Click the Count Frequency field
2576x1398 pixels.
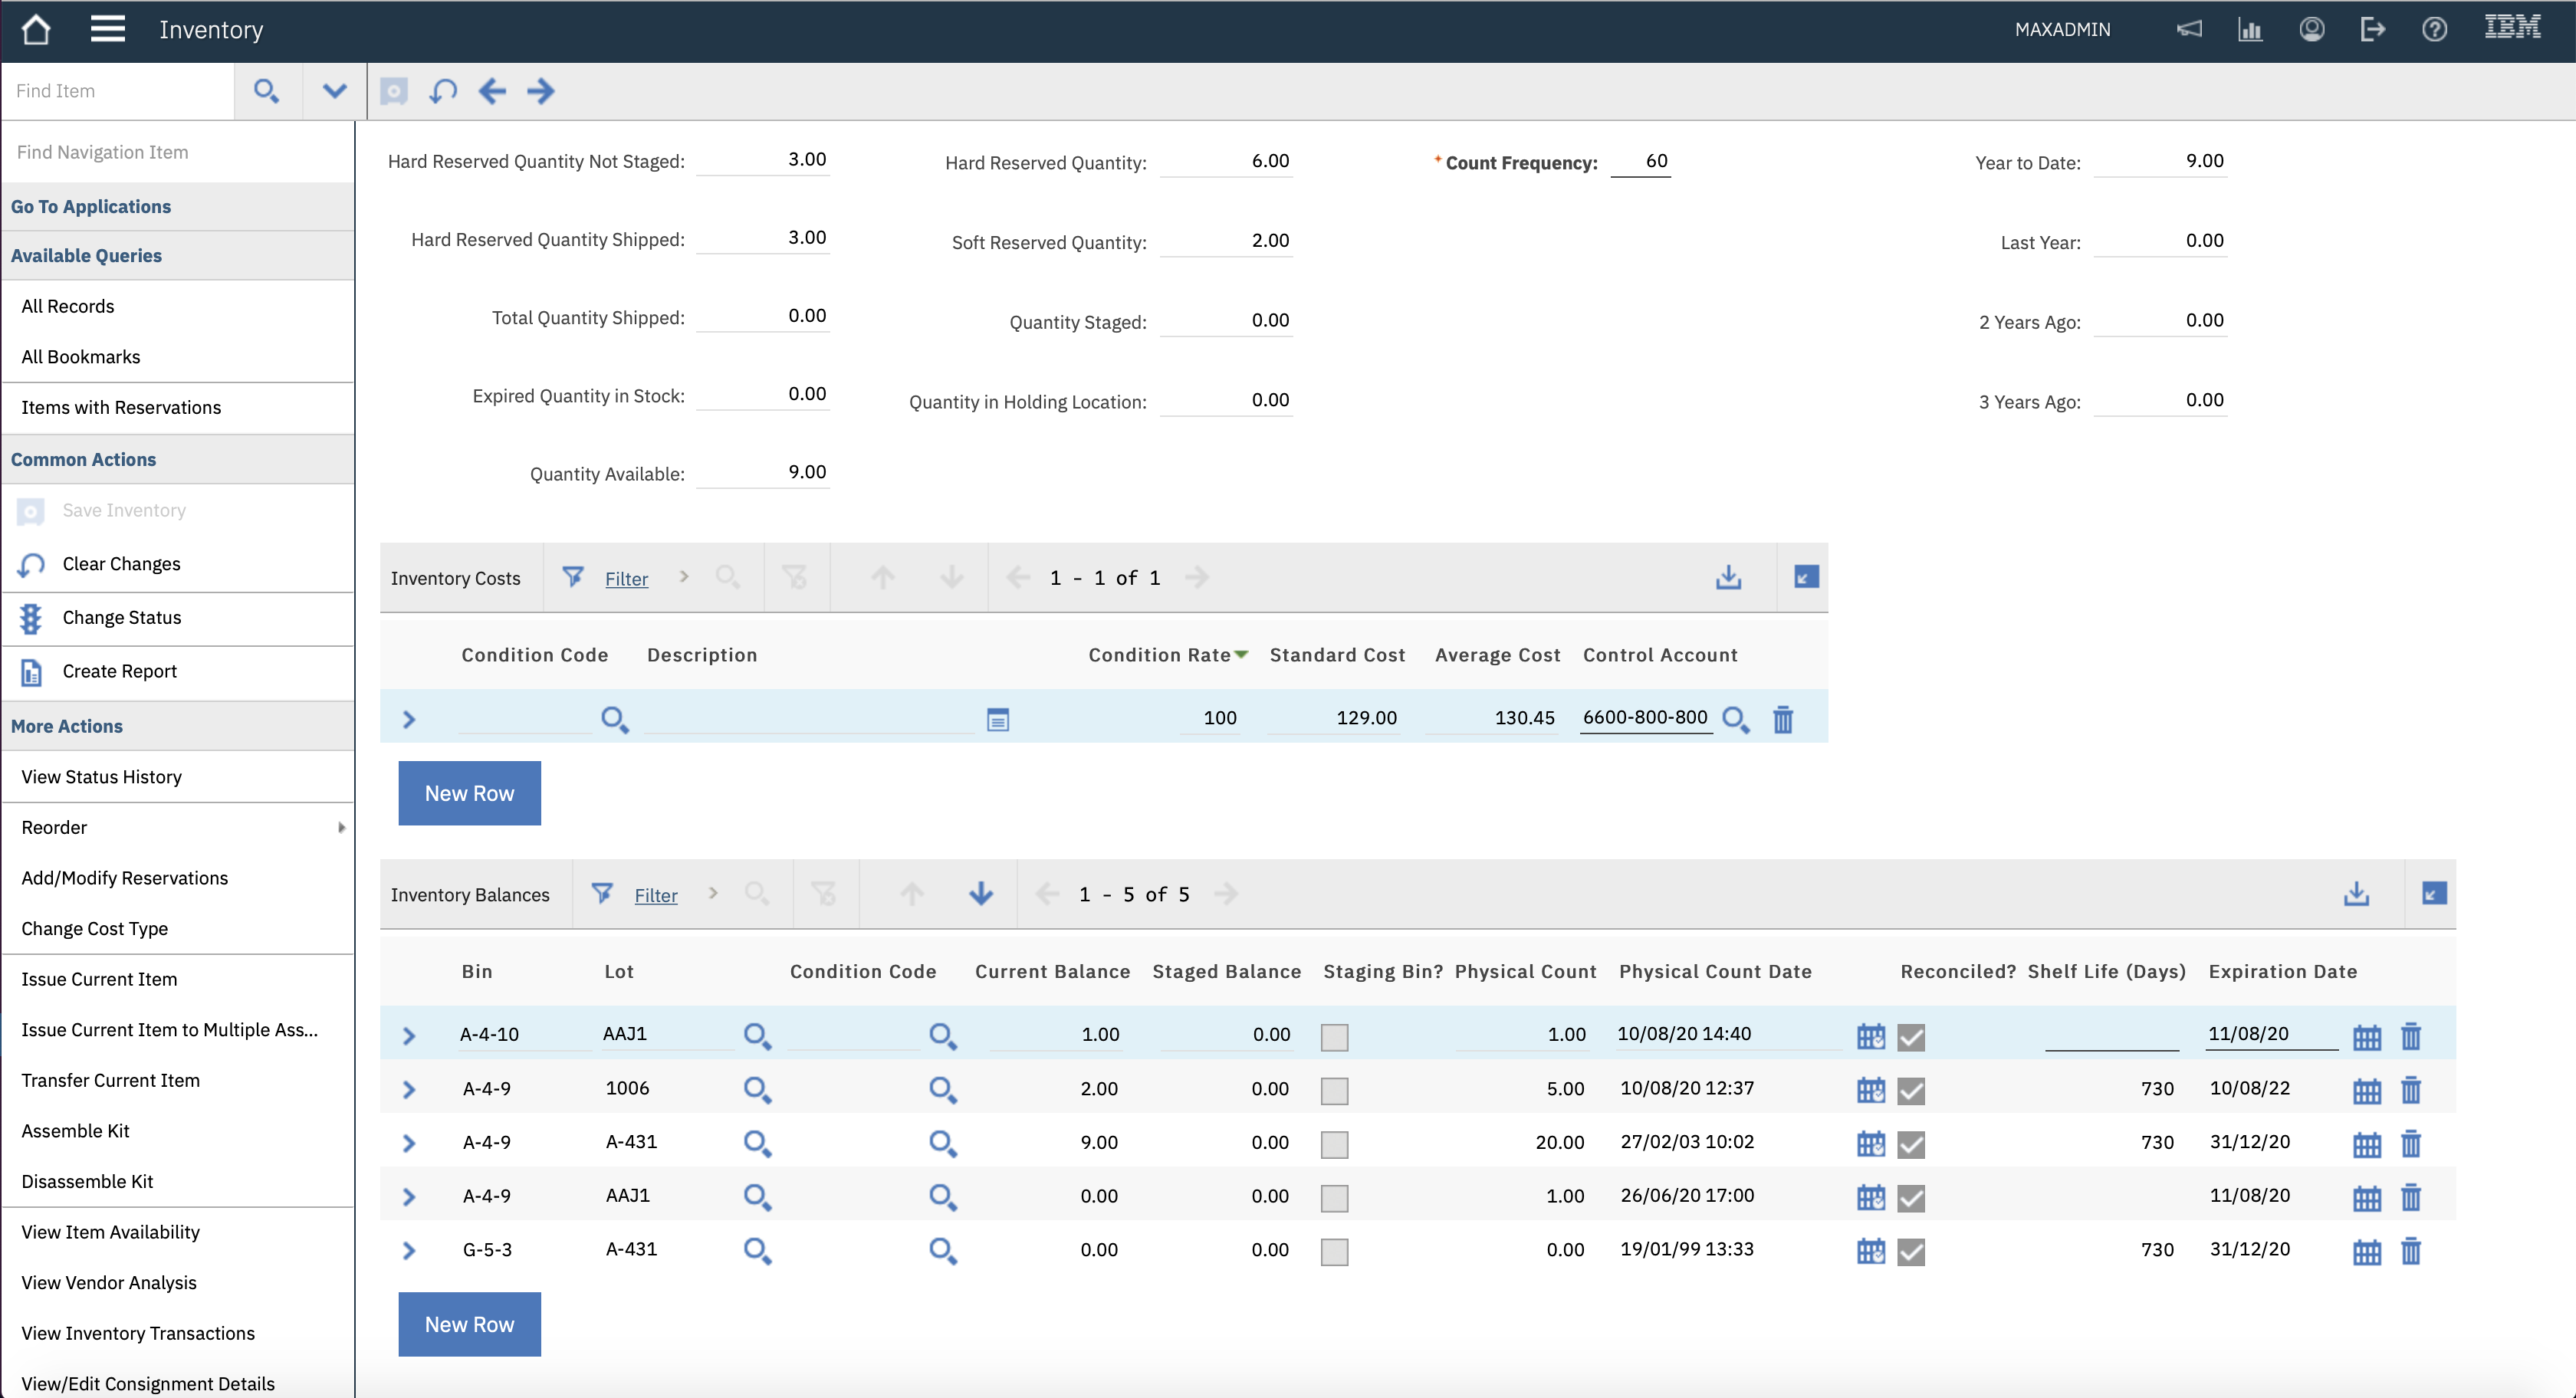pyautogui.click(x=1640, y=161)
